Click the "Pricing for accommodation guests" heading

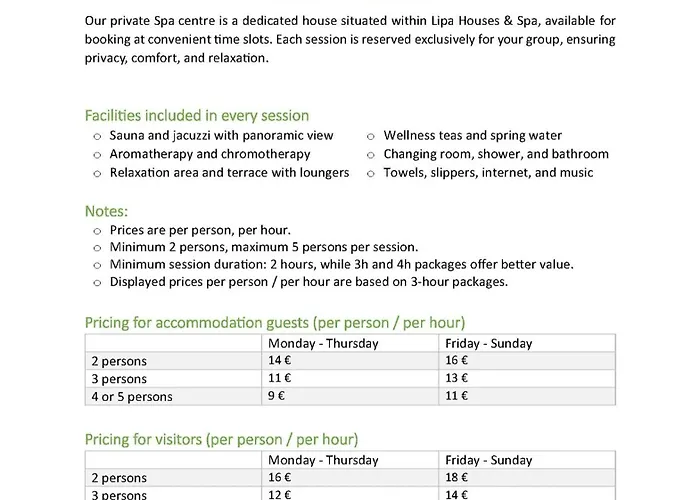pos(275,322)
